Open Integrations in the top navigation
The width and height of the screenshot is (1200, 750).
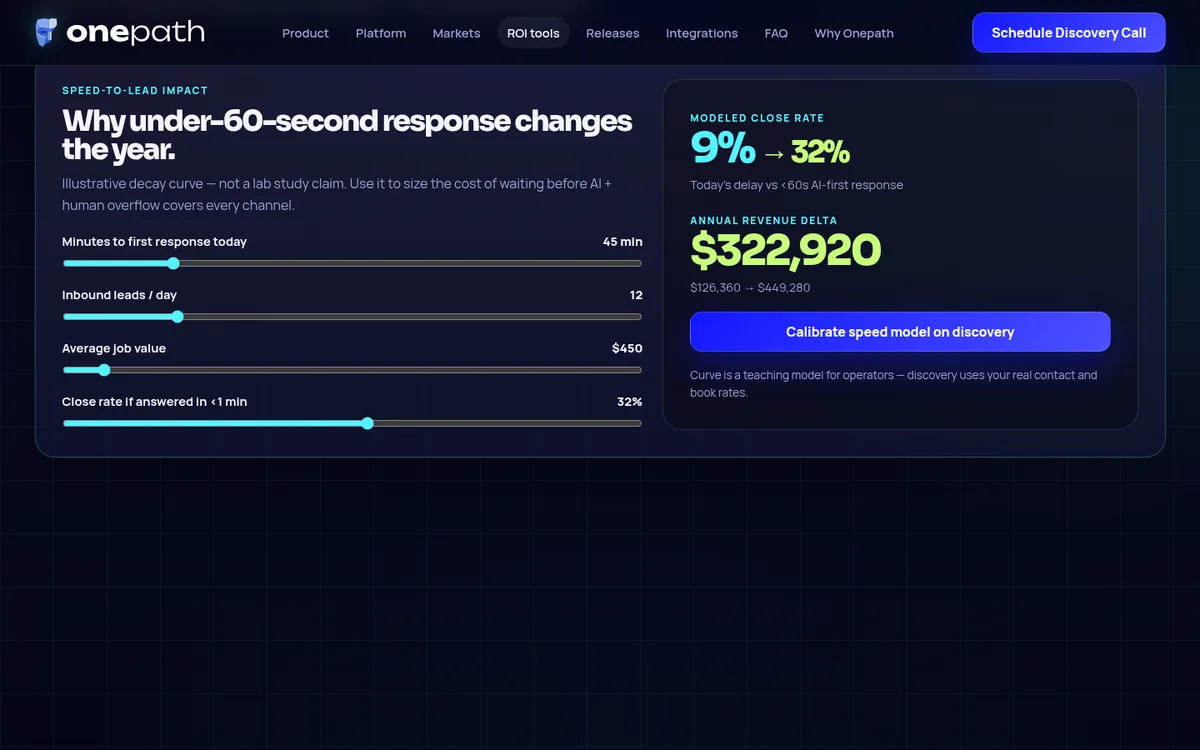coord(702,33)
